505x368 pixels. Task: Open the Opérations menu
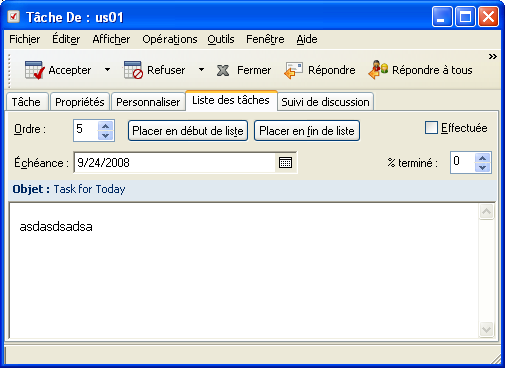point(170,39)
